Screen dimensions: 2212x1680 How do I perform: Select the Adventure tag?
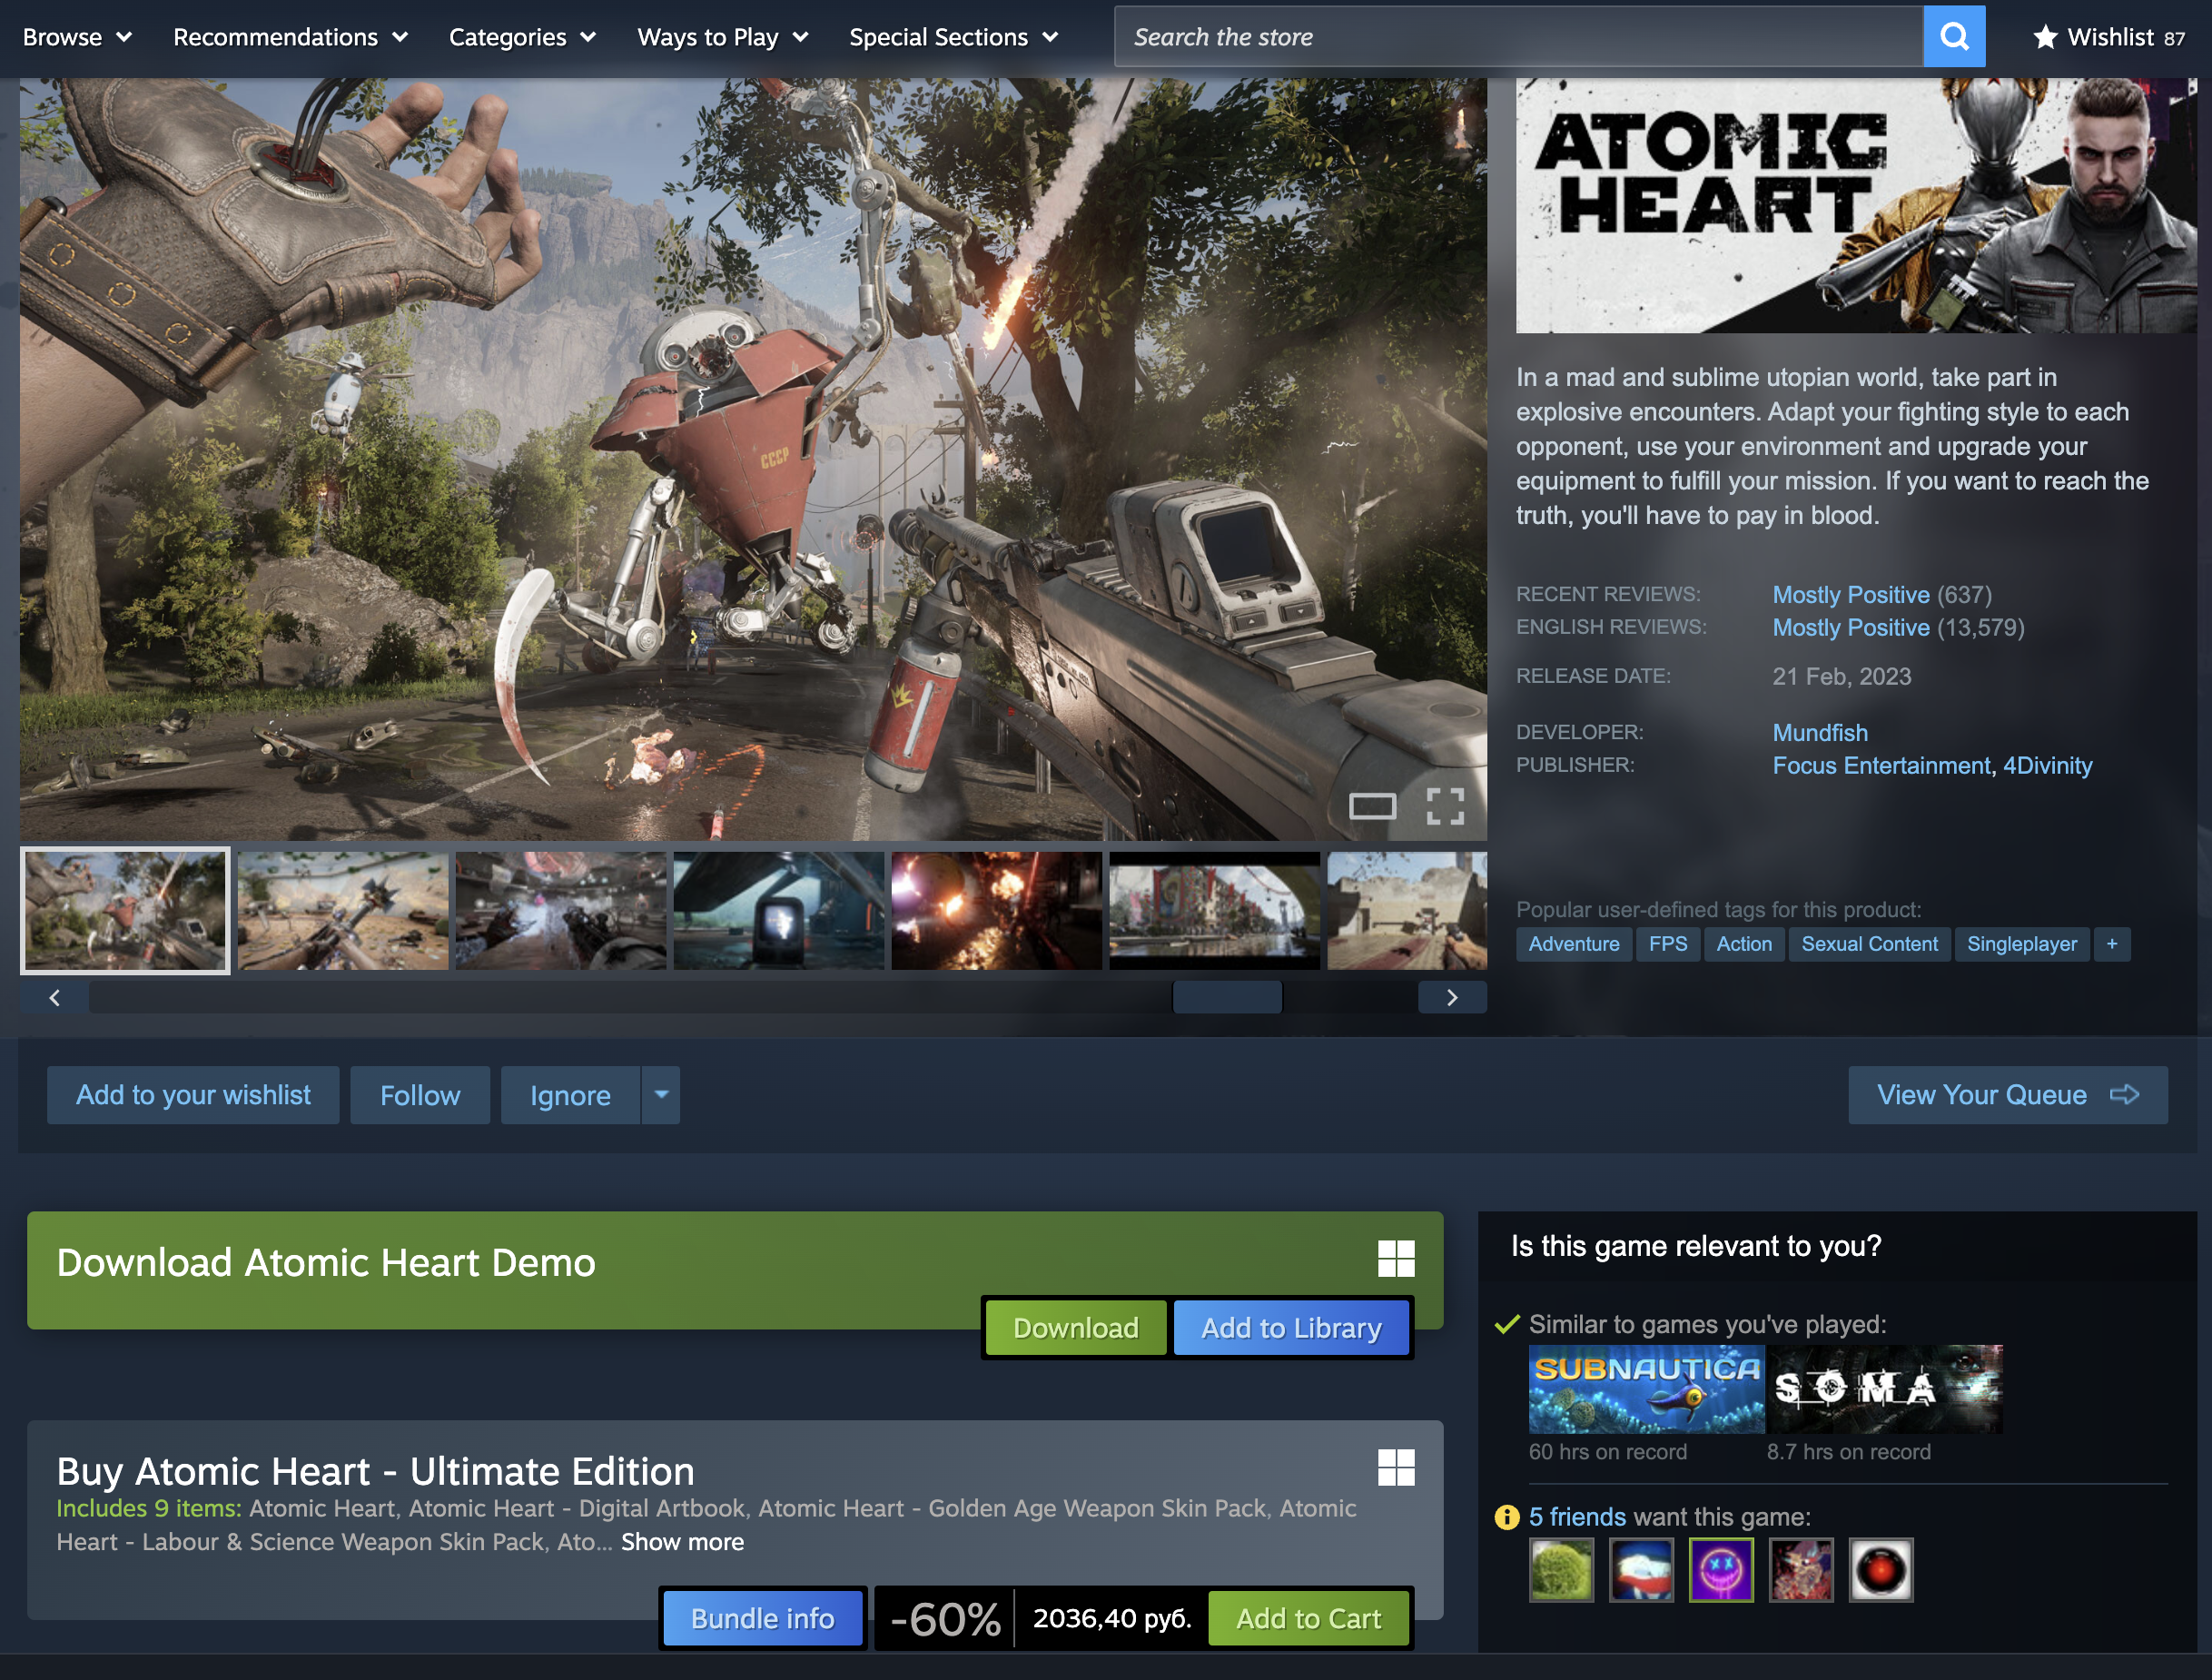(x=1574, y=944)
